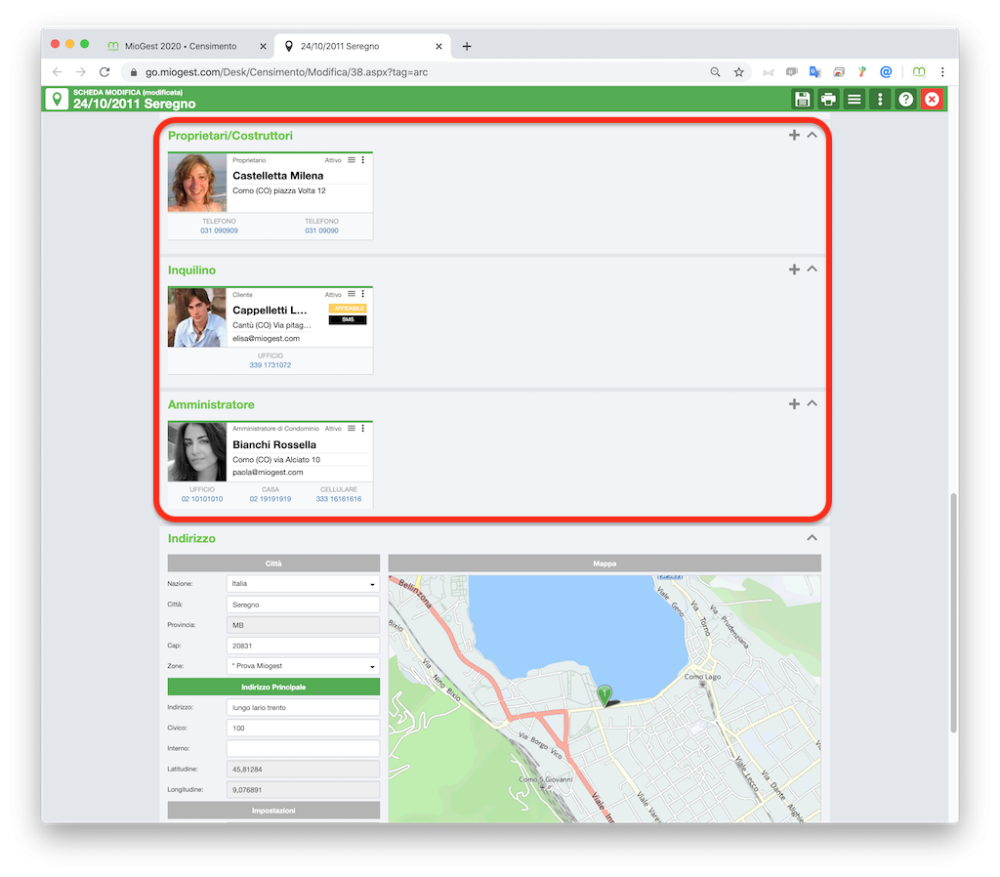Click the Città input field with Seregno
This screenshot has height=877, width=1000.
point(303,604)
